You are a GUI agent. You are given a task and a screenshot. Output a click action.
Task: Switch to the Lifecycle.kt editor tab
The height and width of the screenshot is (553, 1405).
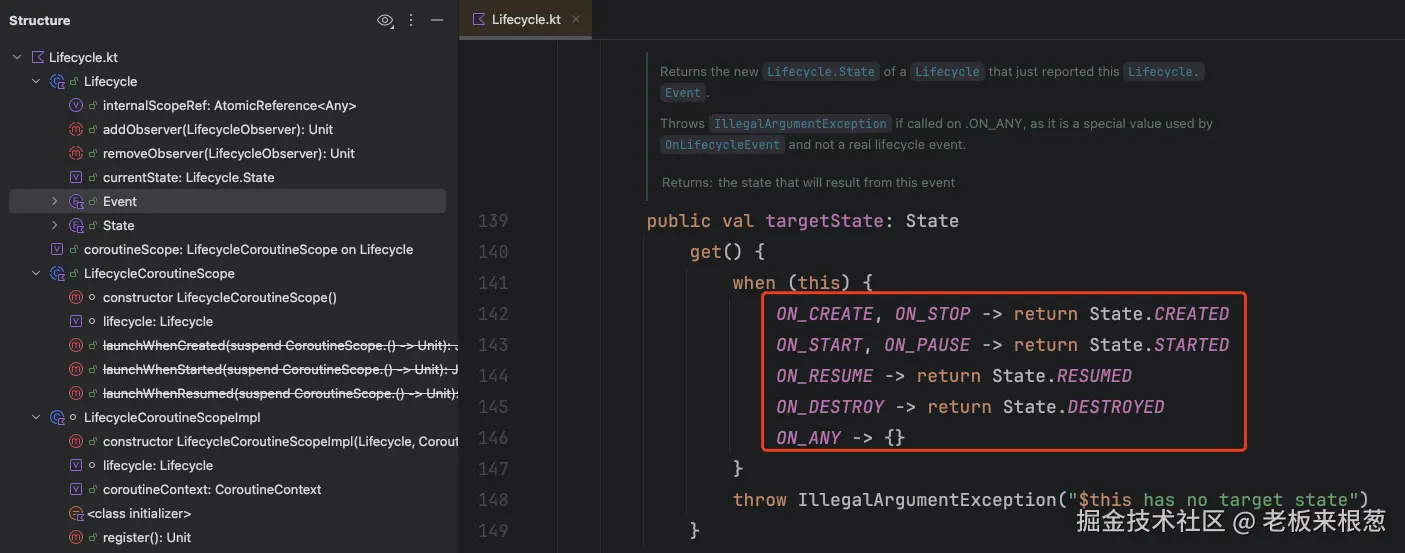click(x=525, y=19)
